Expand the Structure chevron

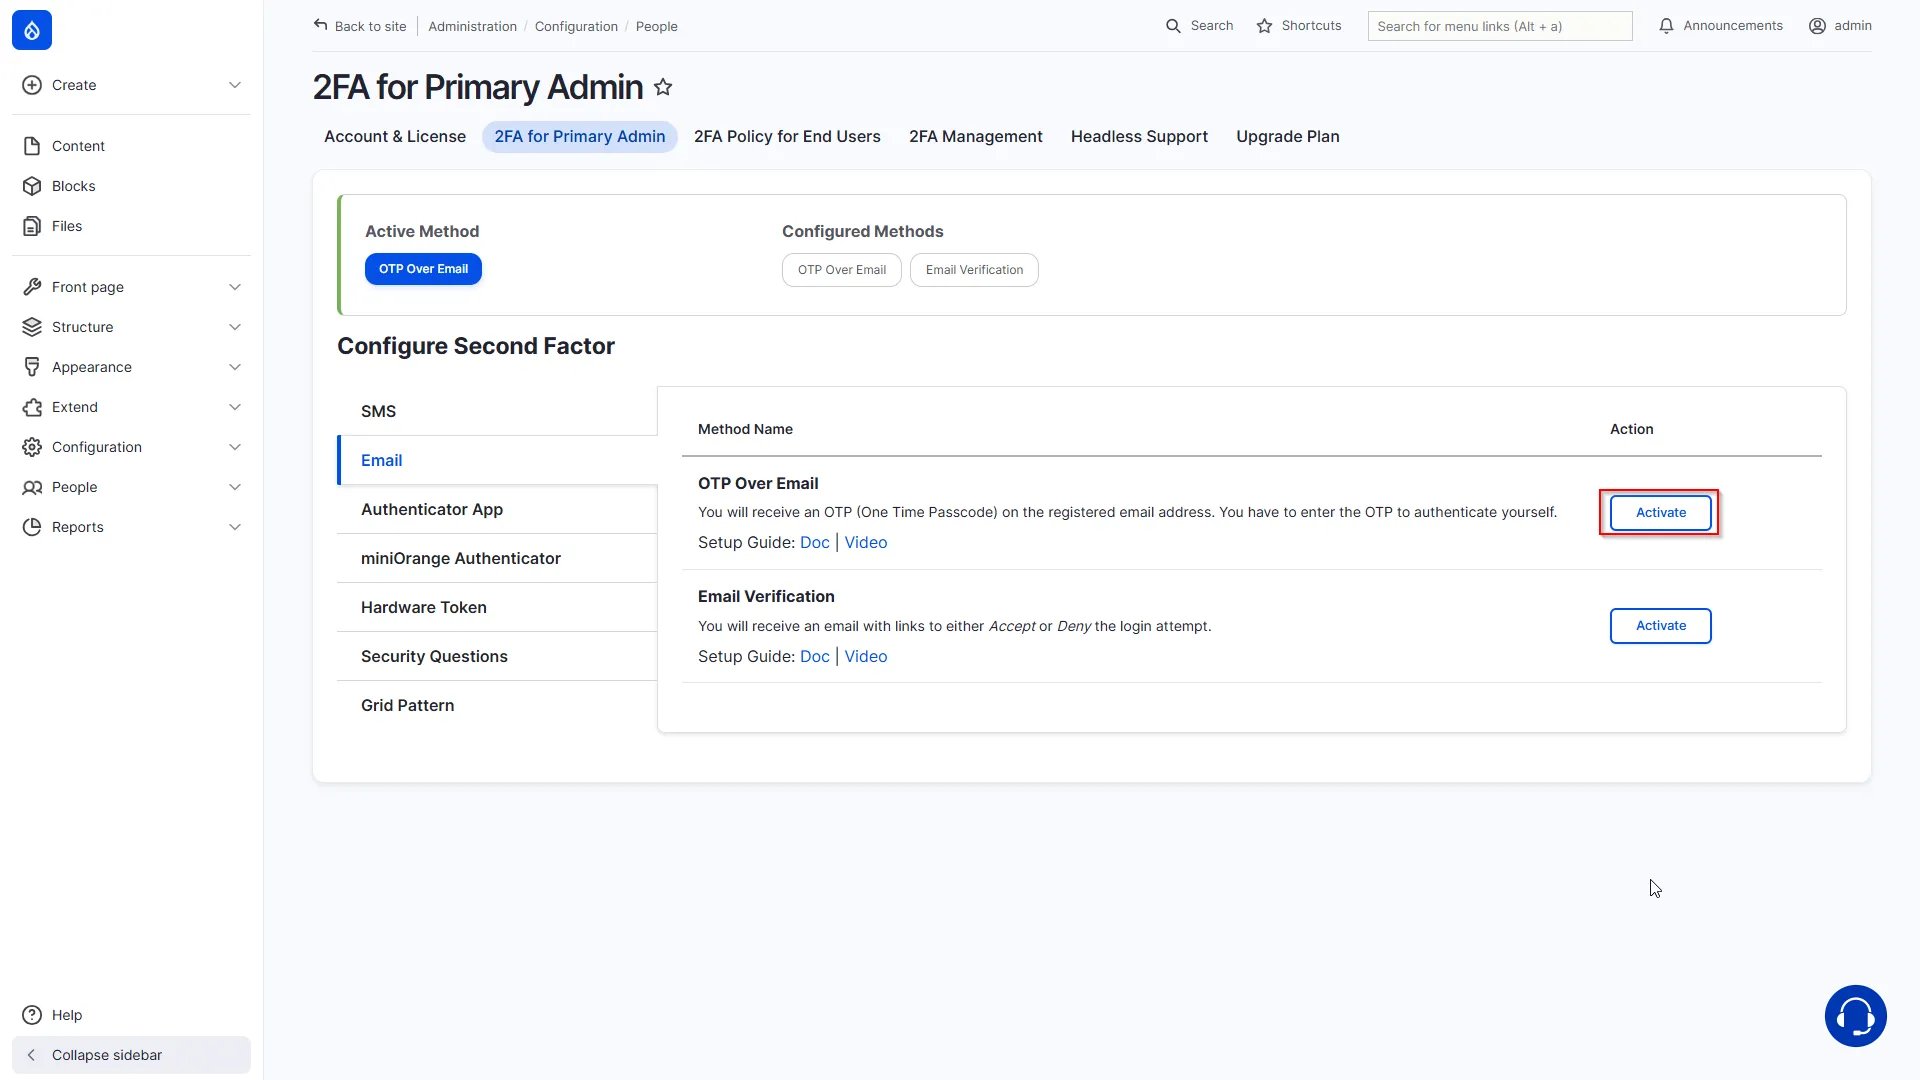pyautogui.click(x=235, y=327)
